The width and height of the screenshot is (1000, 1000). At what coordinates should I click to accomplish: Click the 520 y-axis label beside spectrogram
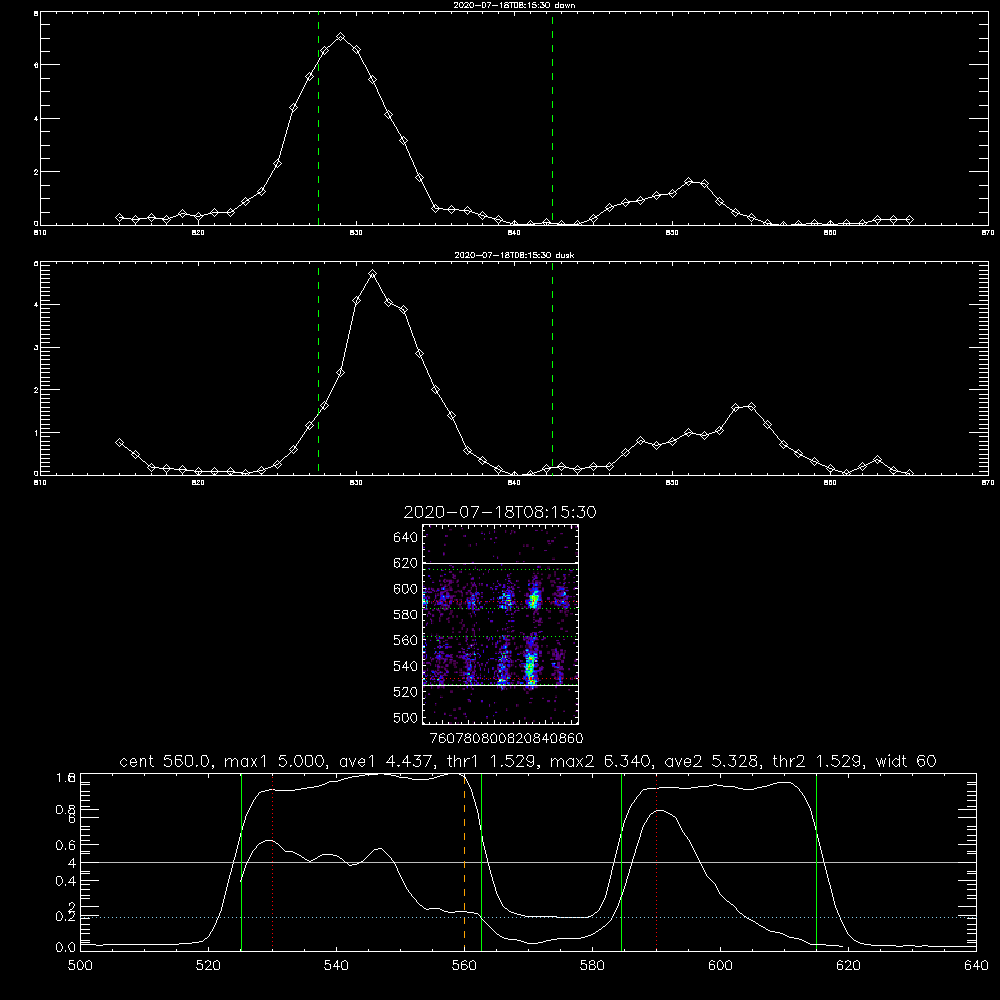pos(406,692)
